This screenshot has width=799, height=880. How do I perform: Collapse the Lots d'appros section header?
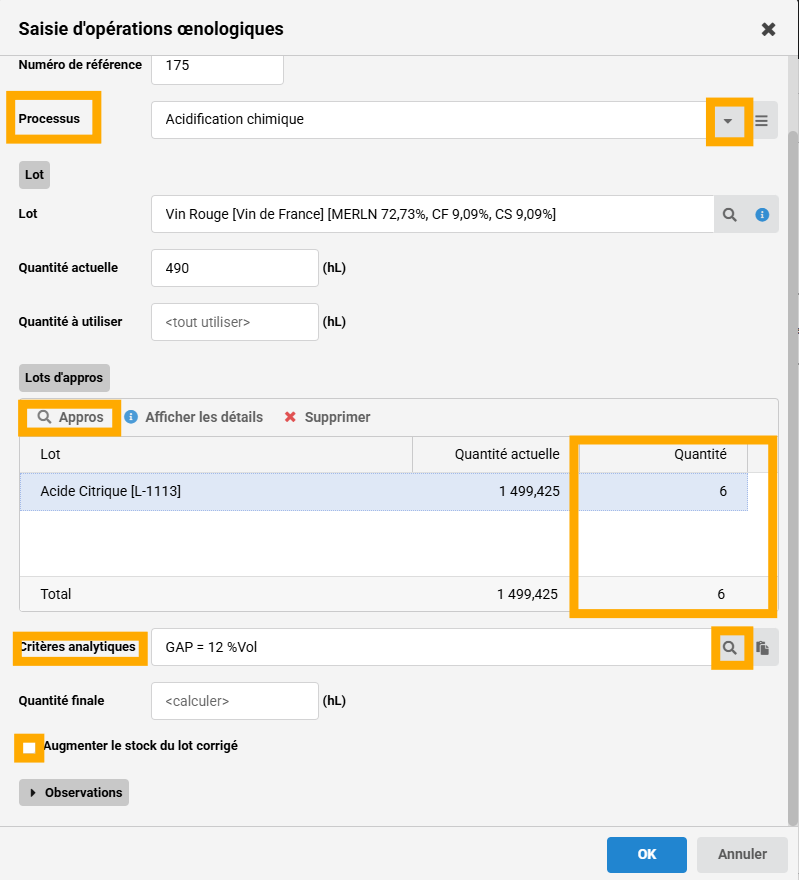tap(64, 377)
